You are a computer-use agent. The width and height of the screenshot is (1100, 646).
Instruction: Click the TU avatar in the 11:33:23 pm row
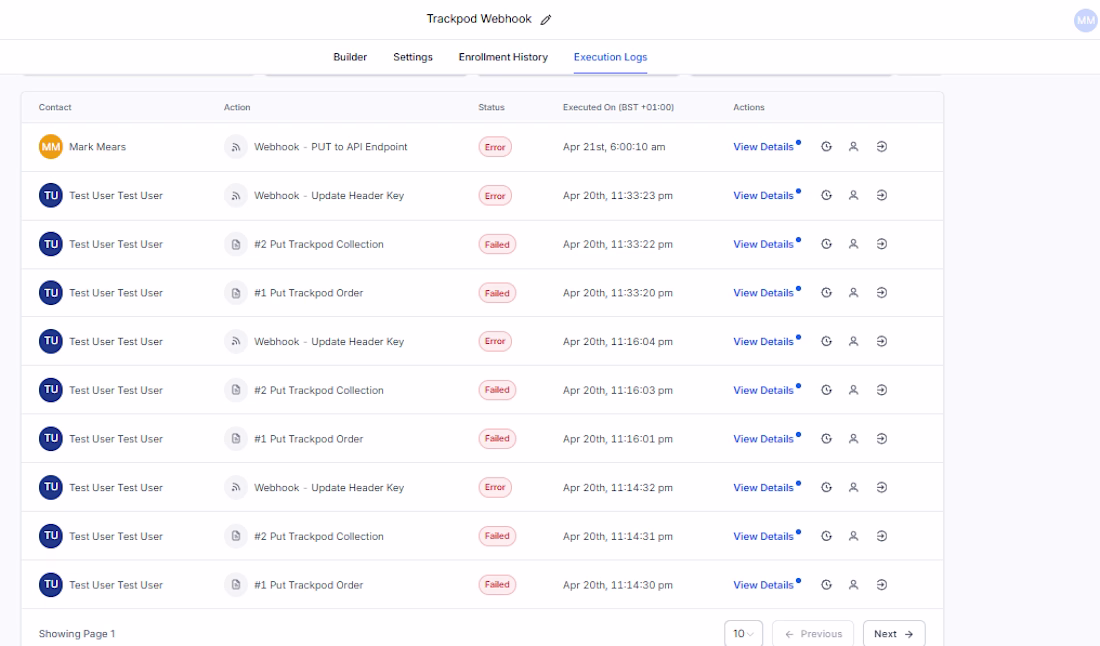(51, 196)
